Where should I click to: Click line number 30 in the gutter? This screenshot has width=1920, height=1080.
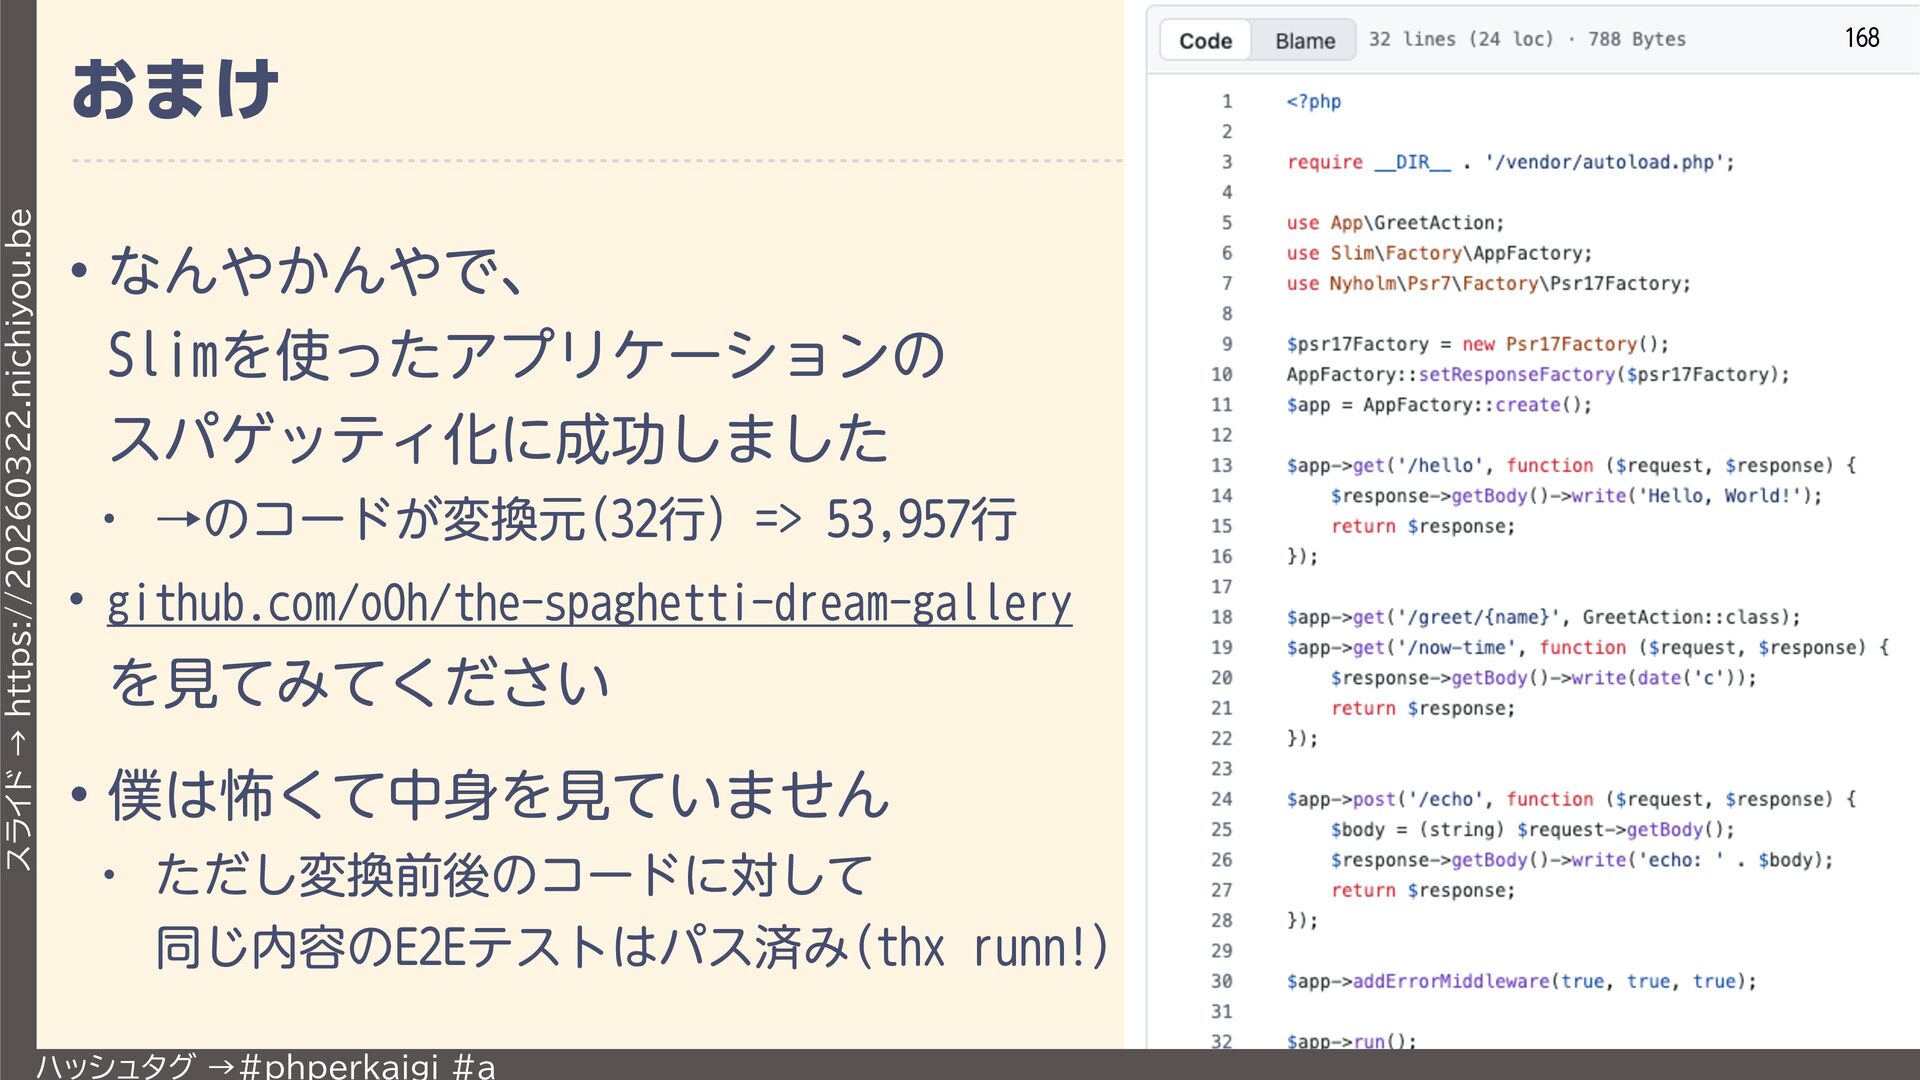pos(1222,981)
